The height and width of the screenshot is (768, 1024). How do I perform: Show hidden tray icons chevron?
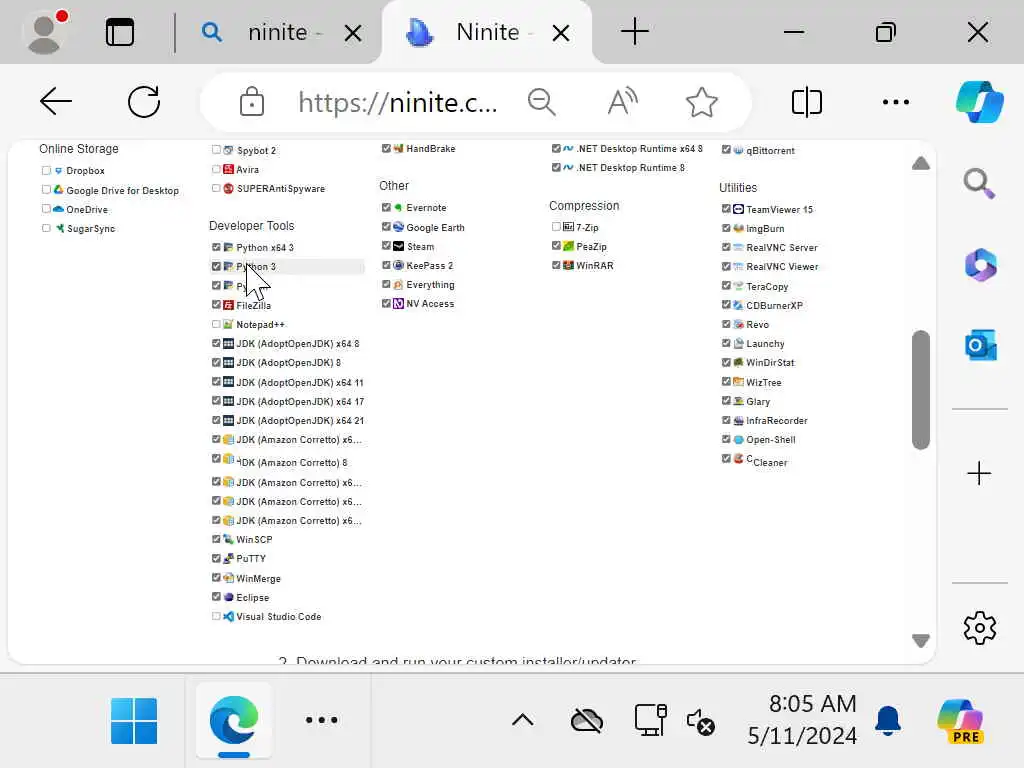click(x=522, y=720)
